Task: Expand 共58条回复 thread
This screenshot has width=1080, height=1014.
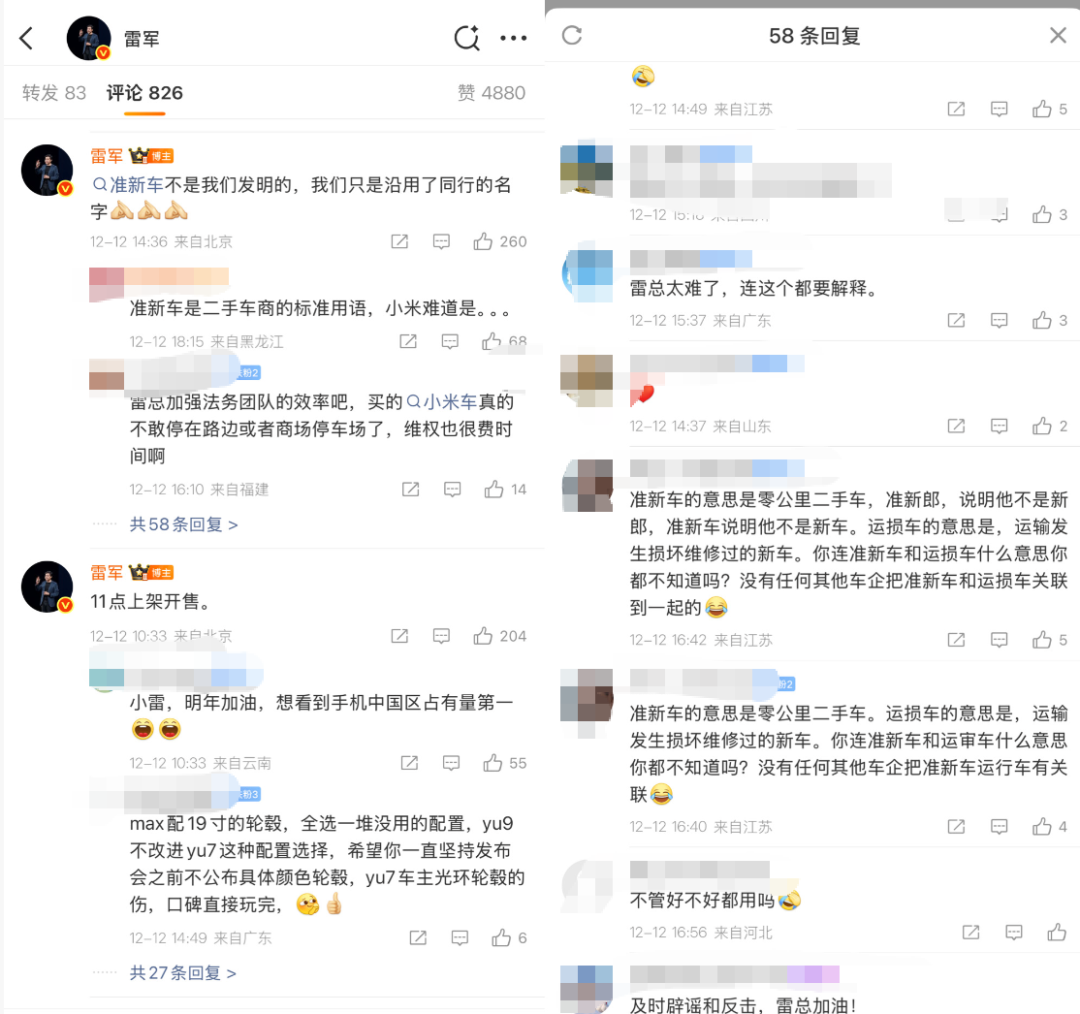Action: coord(184,525)
